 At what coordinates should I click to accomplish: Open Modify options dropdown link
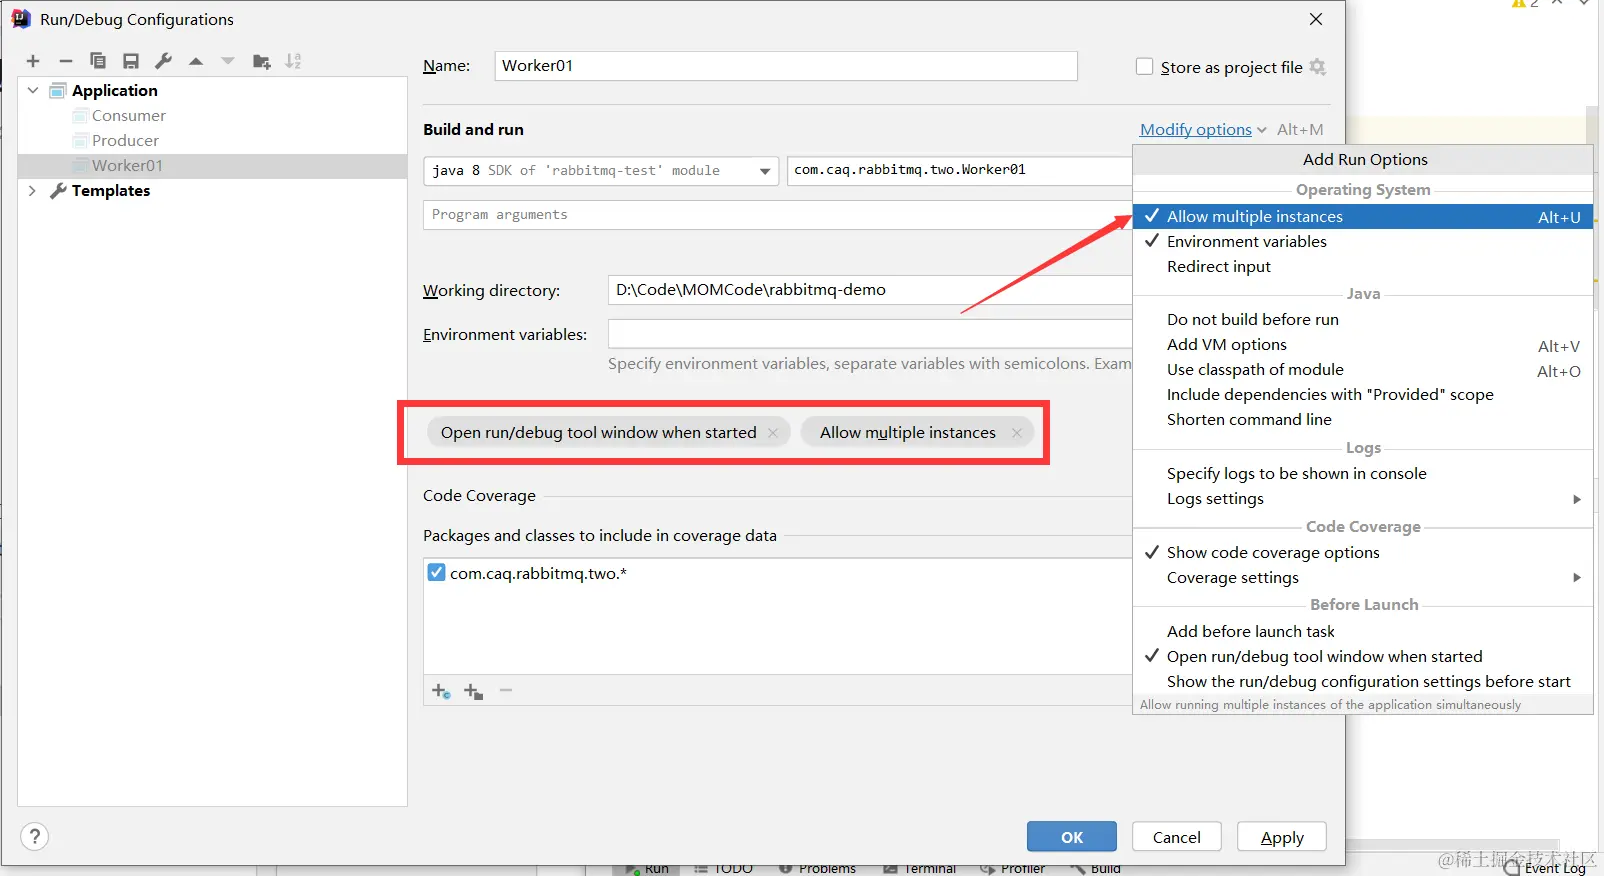[1203, 129]
